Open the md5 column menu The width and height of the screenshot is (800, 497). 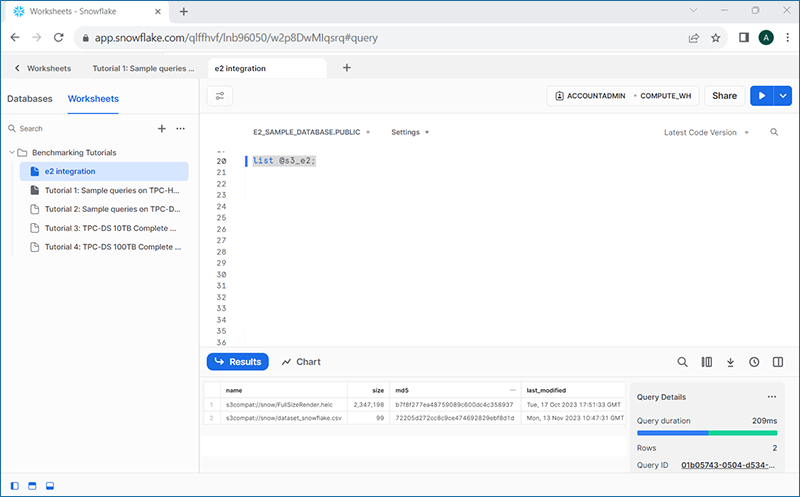point(513,390)
